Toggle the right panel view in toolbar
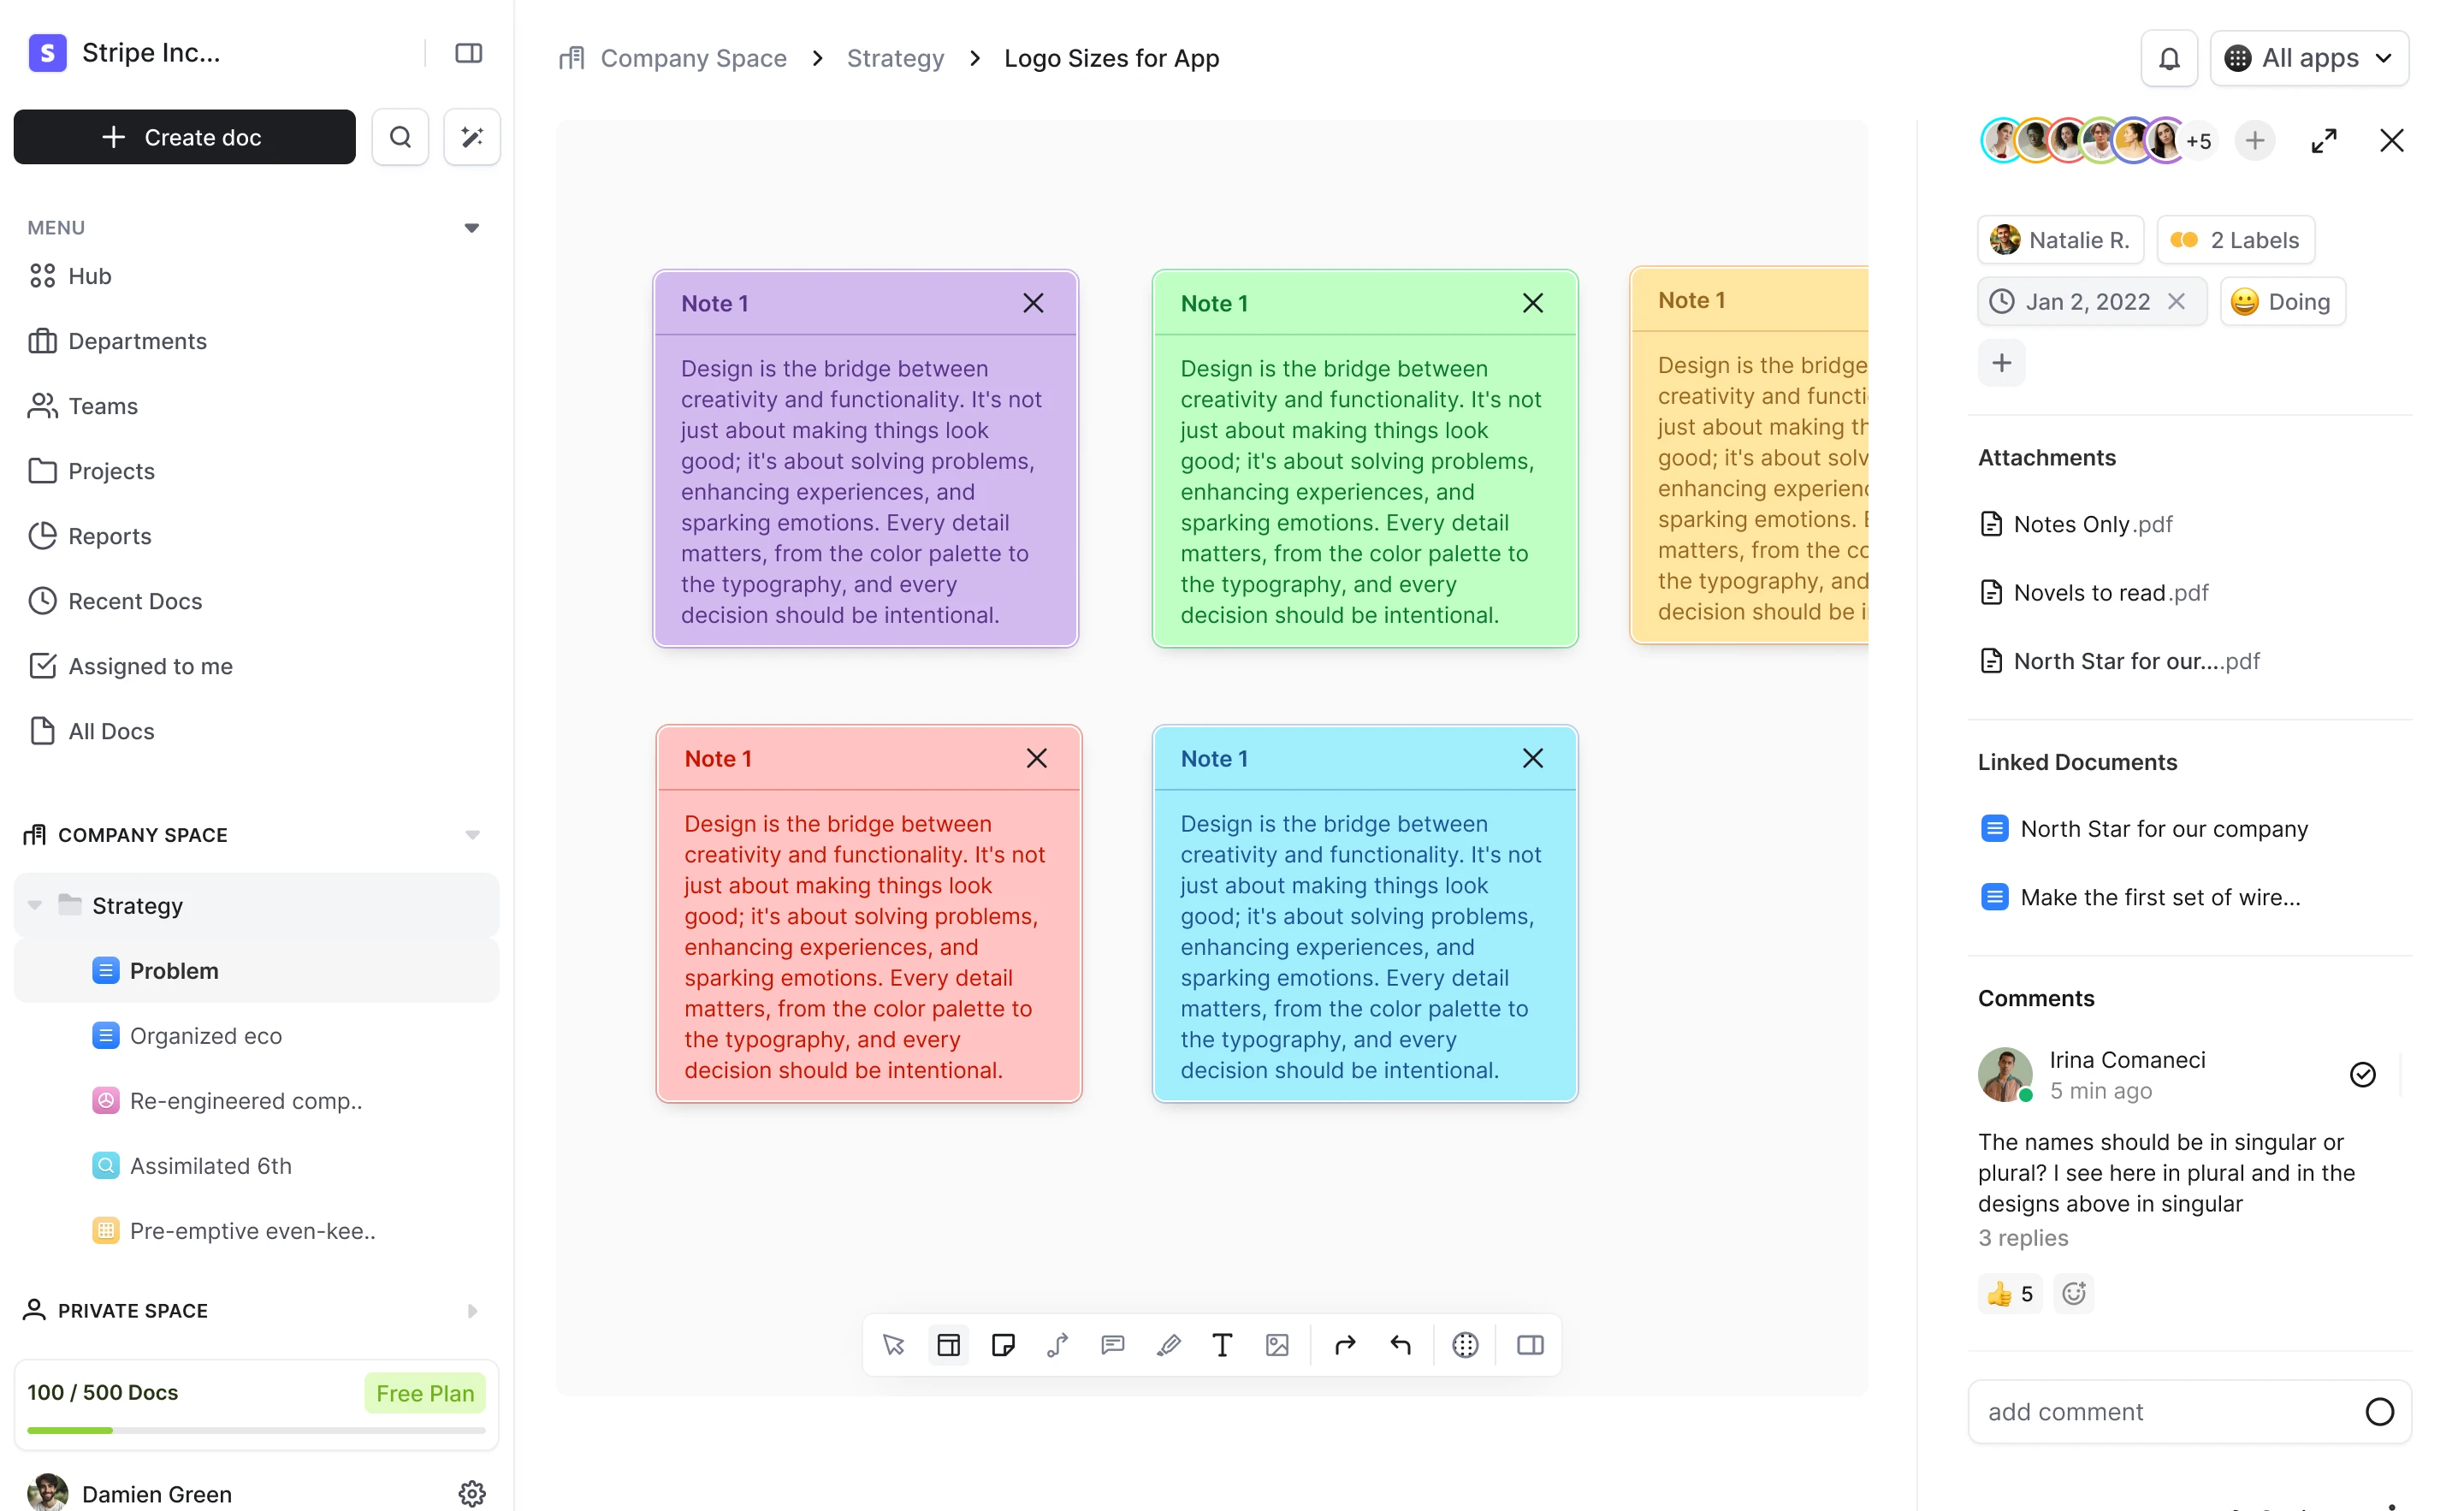Image resolution: width=2464 pixels, height=1511 pixels. point(1530,1345)
